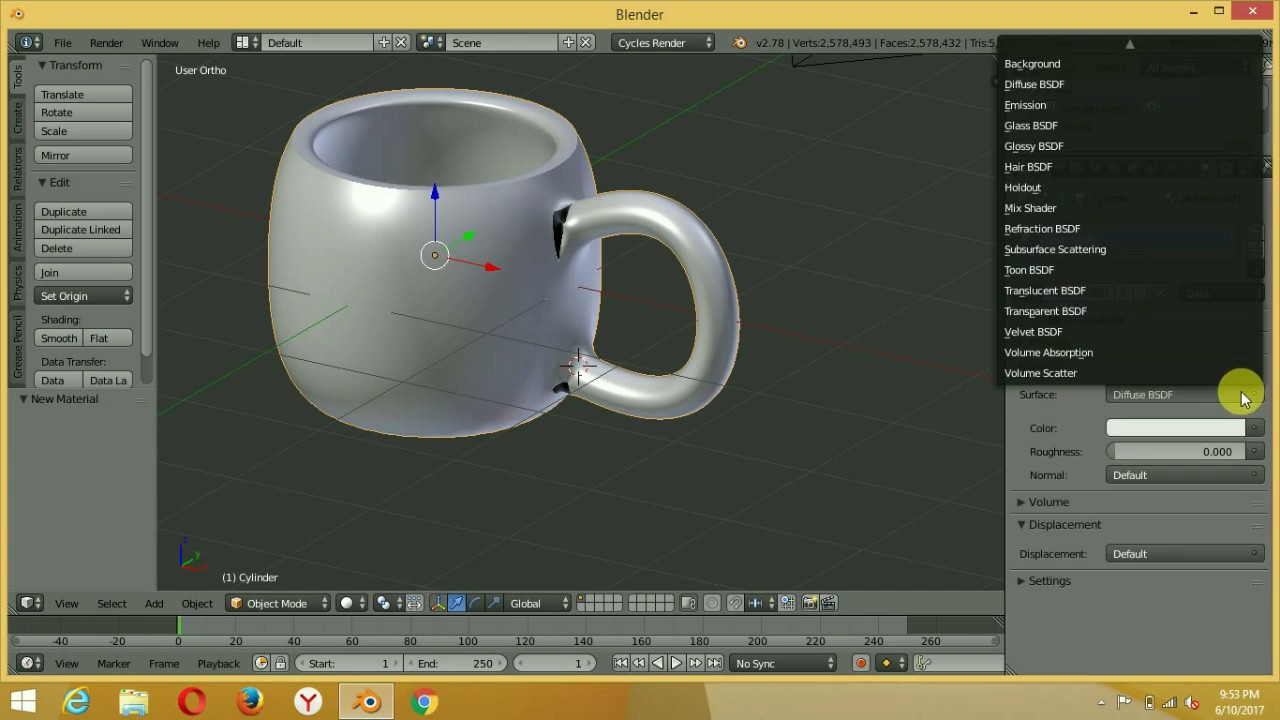Open the No Sync dropdown
1280x720 pixels.
tap(784, 663)
